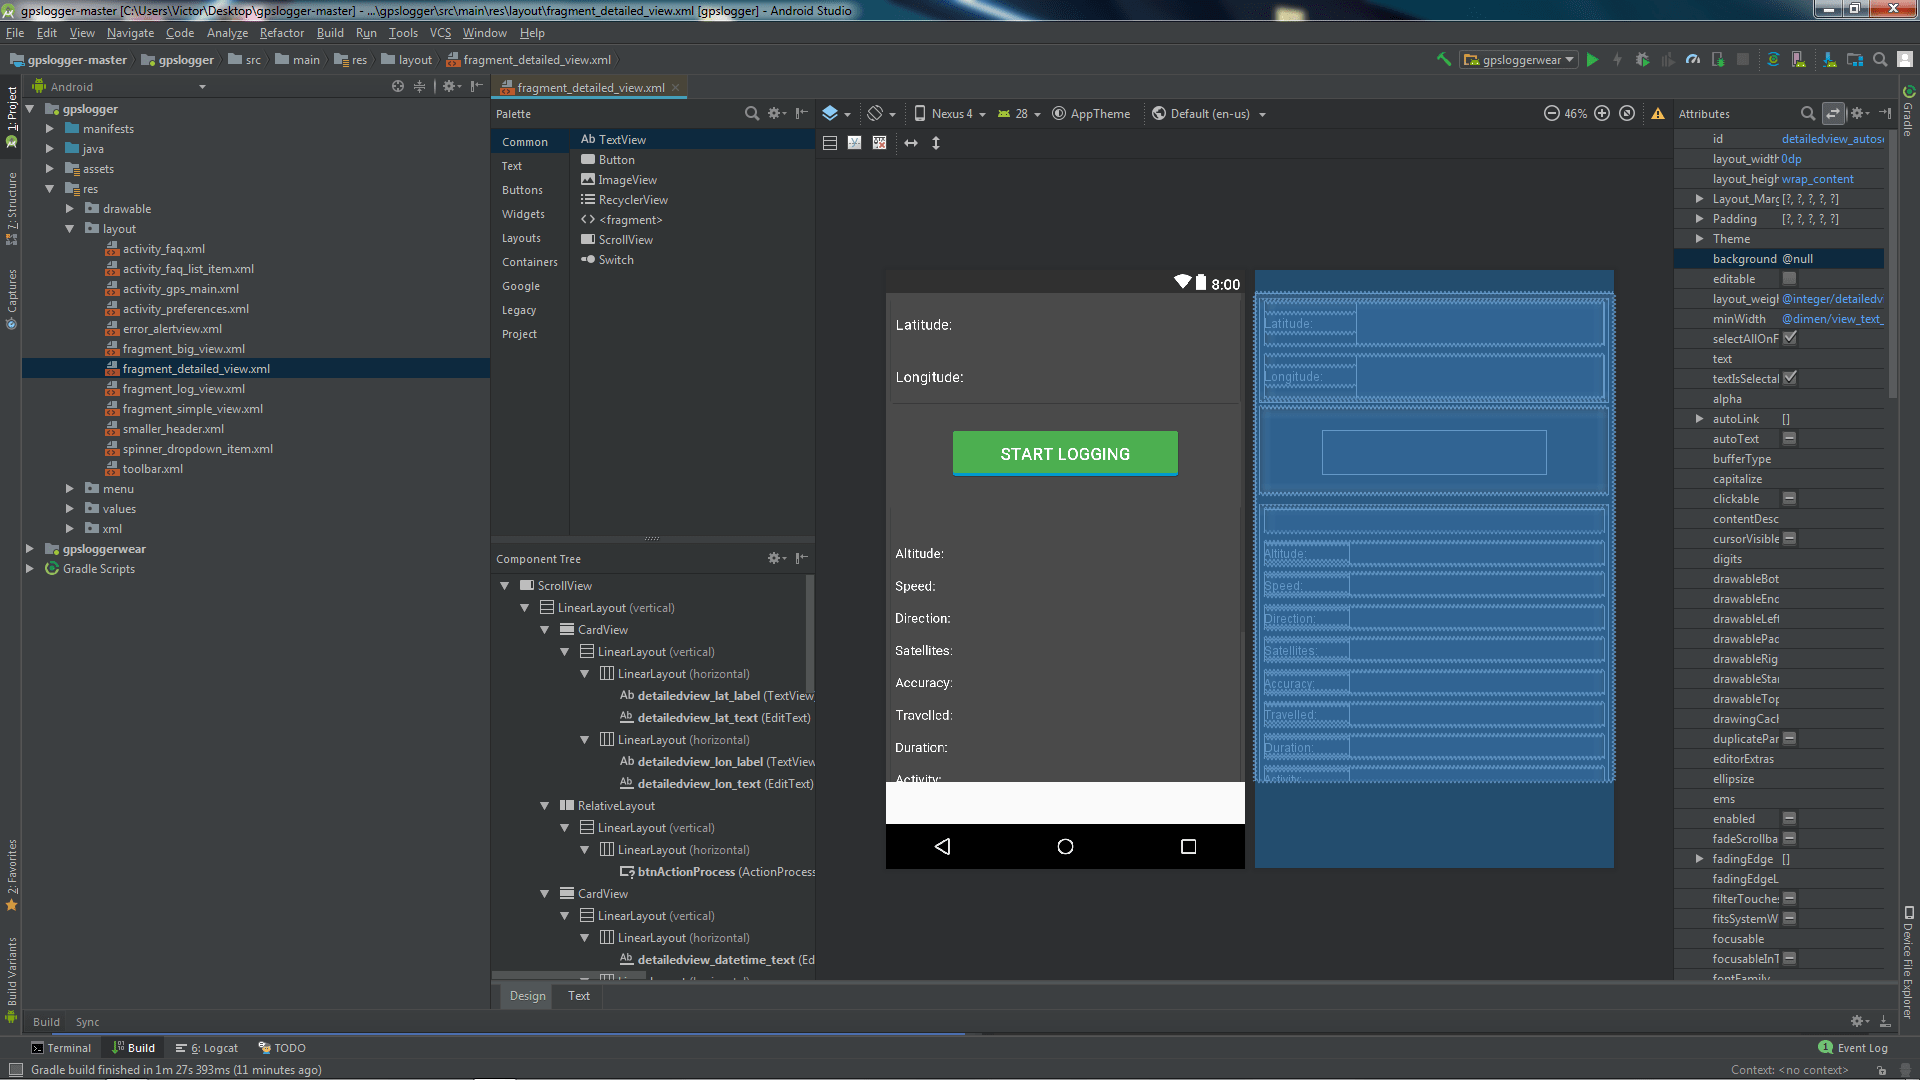
Task: Select fragment_detailed_view.xml in the project tree
Action: [196, 368]
